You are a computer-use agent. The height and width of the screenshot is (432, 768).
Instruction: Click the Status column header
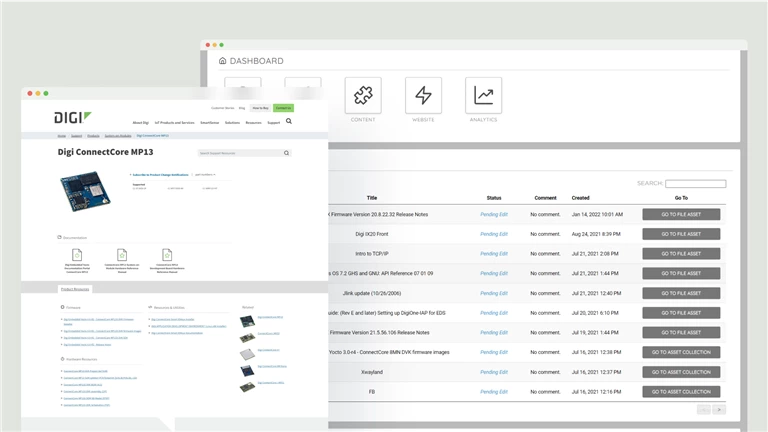coord(494,198)
